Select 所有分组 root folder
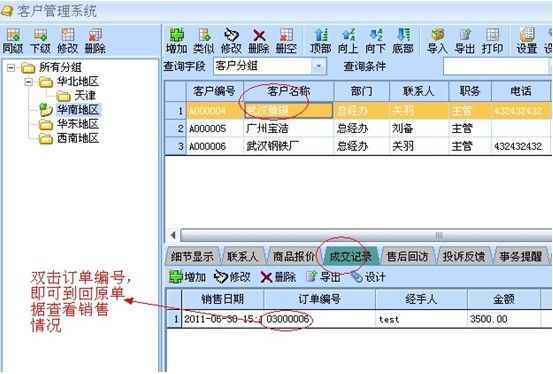This screenshot has width=553, height=374. click(60, 67)
